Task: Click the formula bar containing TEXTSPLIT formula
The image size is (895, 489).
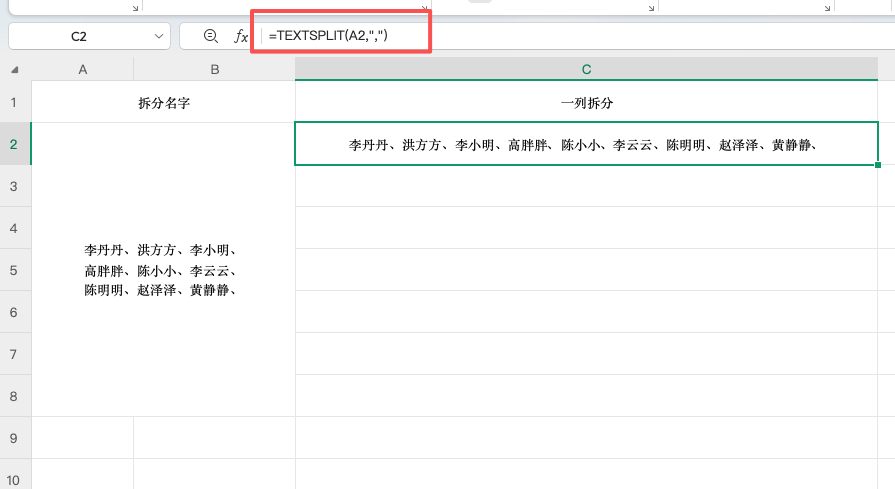Action: coord(576,36)
